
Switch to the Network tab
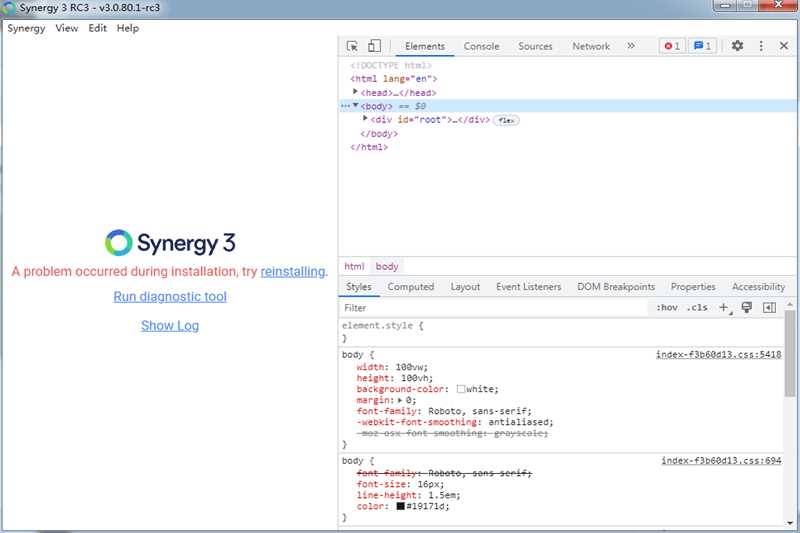[x=591, y=46]
